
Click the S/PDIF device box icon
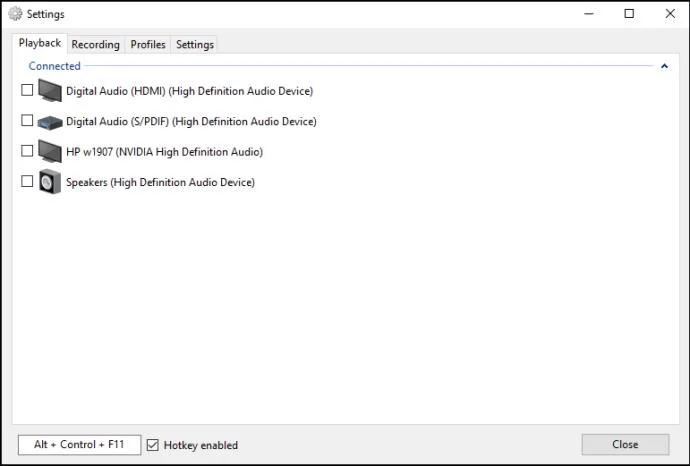click(50, 122)
